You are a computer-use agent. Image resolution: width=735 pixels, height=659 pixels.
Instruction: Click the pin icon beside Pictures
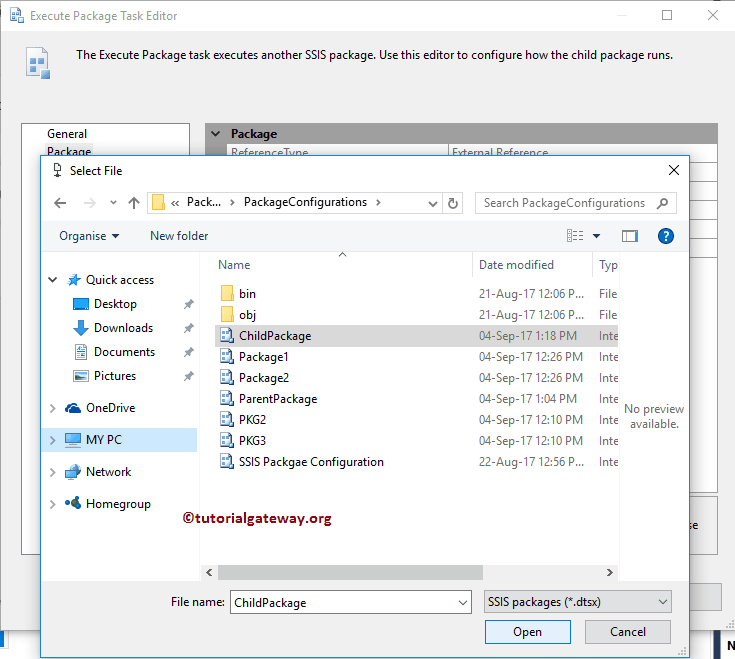(x=188, y=376)
